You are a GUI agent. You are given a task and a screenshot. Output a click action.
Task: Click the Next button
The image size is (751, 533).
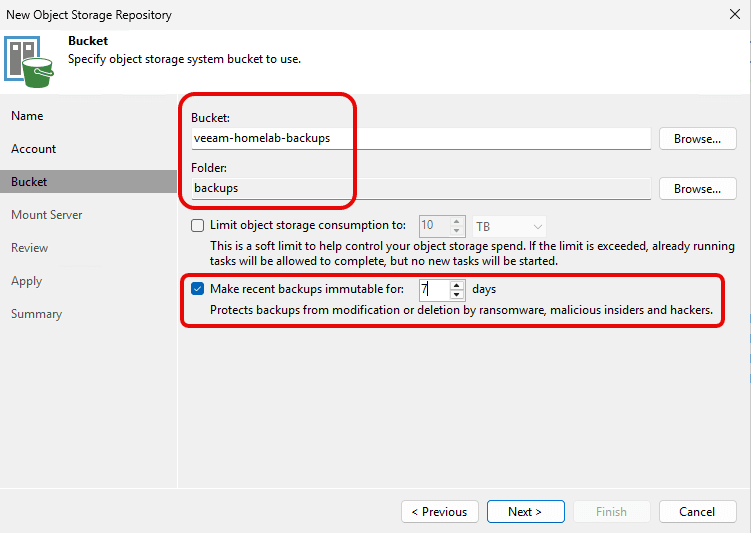tap(525, 512)
